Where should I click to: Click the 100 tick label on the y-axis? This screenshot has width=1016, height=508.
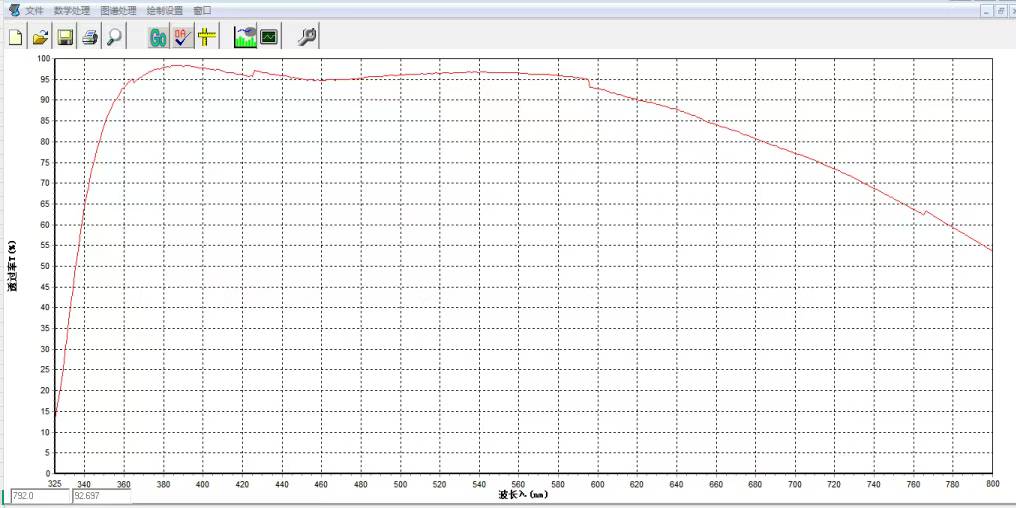43,58
